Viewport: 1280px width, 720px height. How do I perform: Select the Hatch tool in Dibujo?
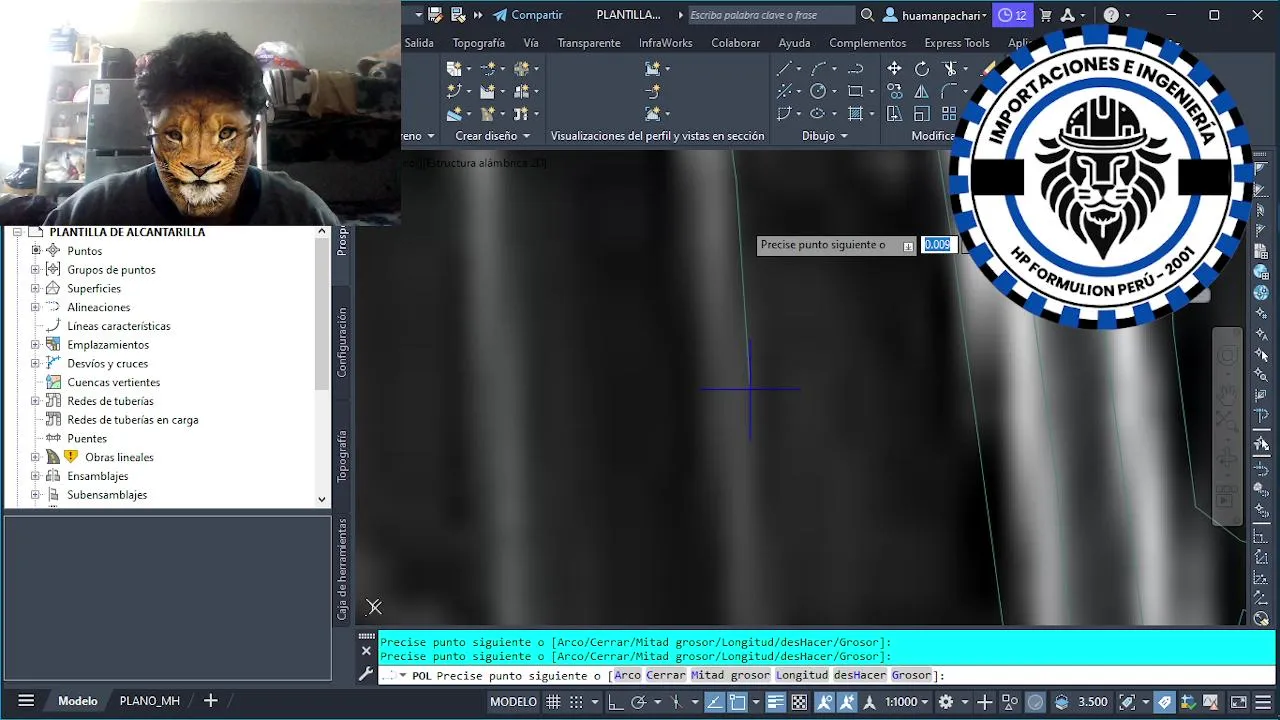click(x=855, y=114)
